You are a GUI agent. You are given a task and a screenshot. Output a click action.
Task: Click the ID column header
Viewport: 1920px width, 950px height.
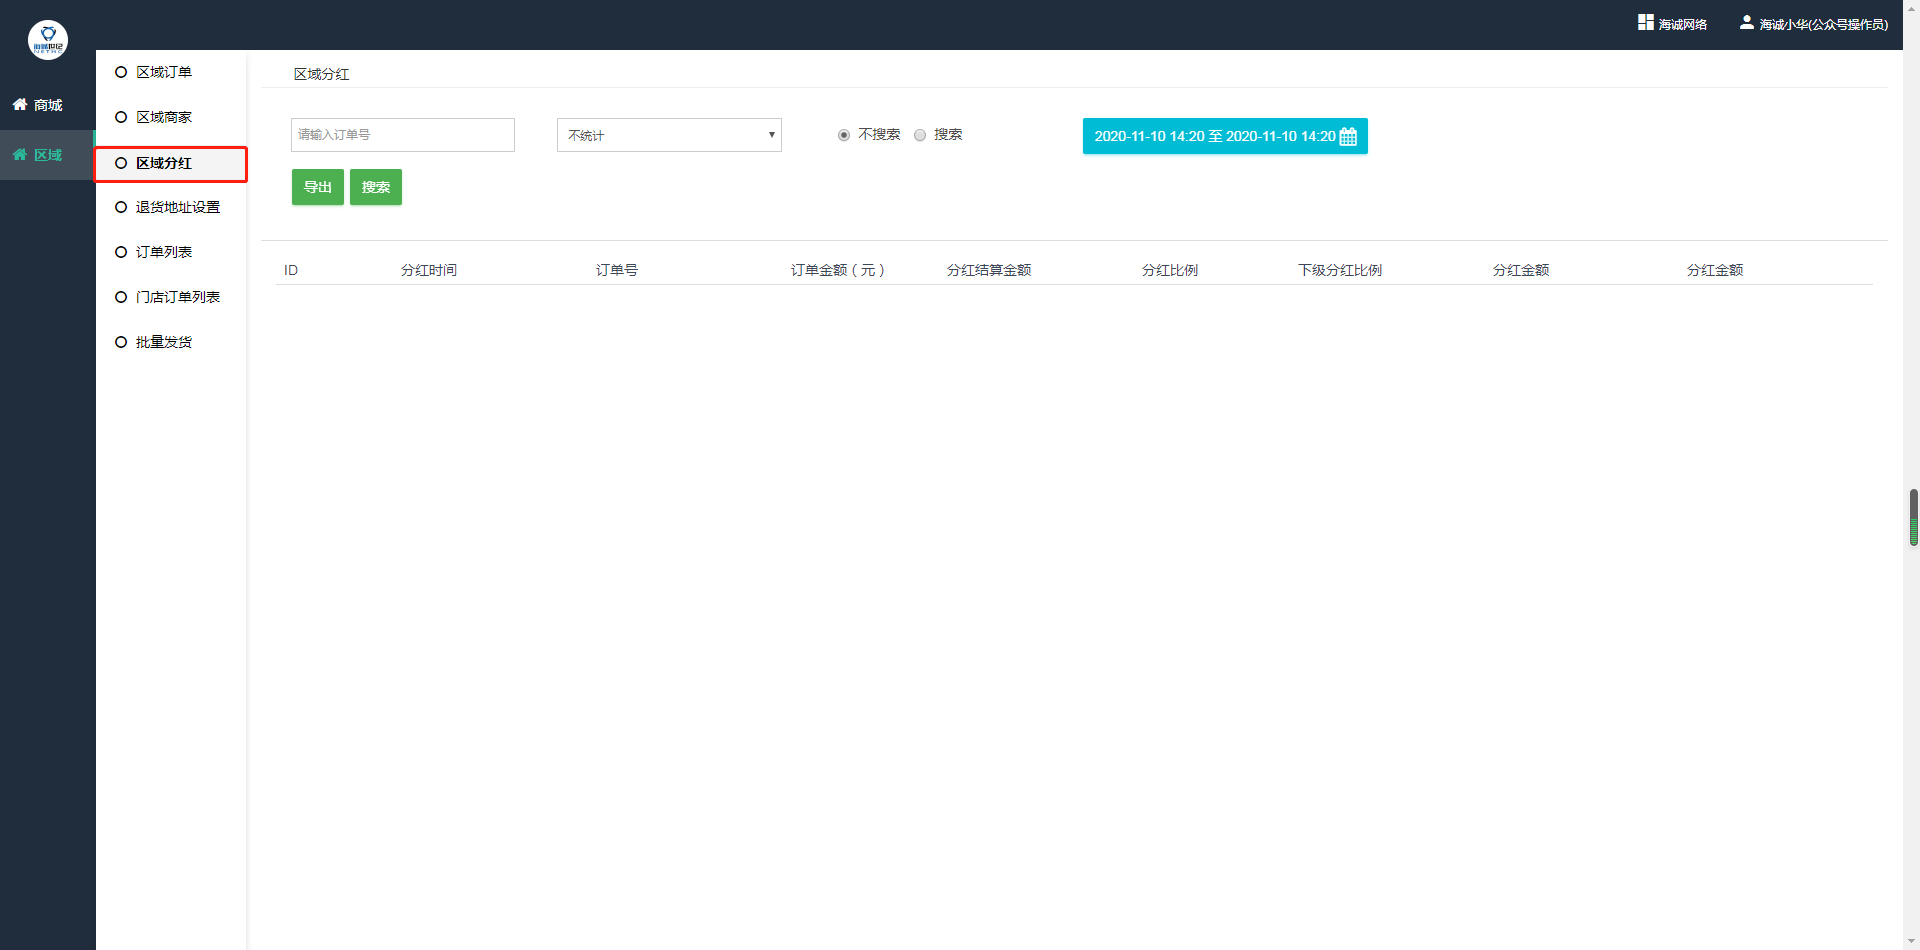[x=291, y=270]
